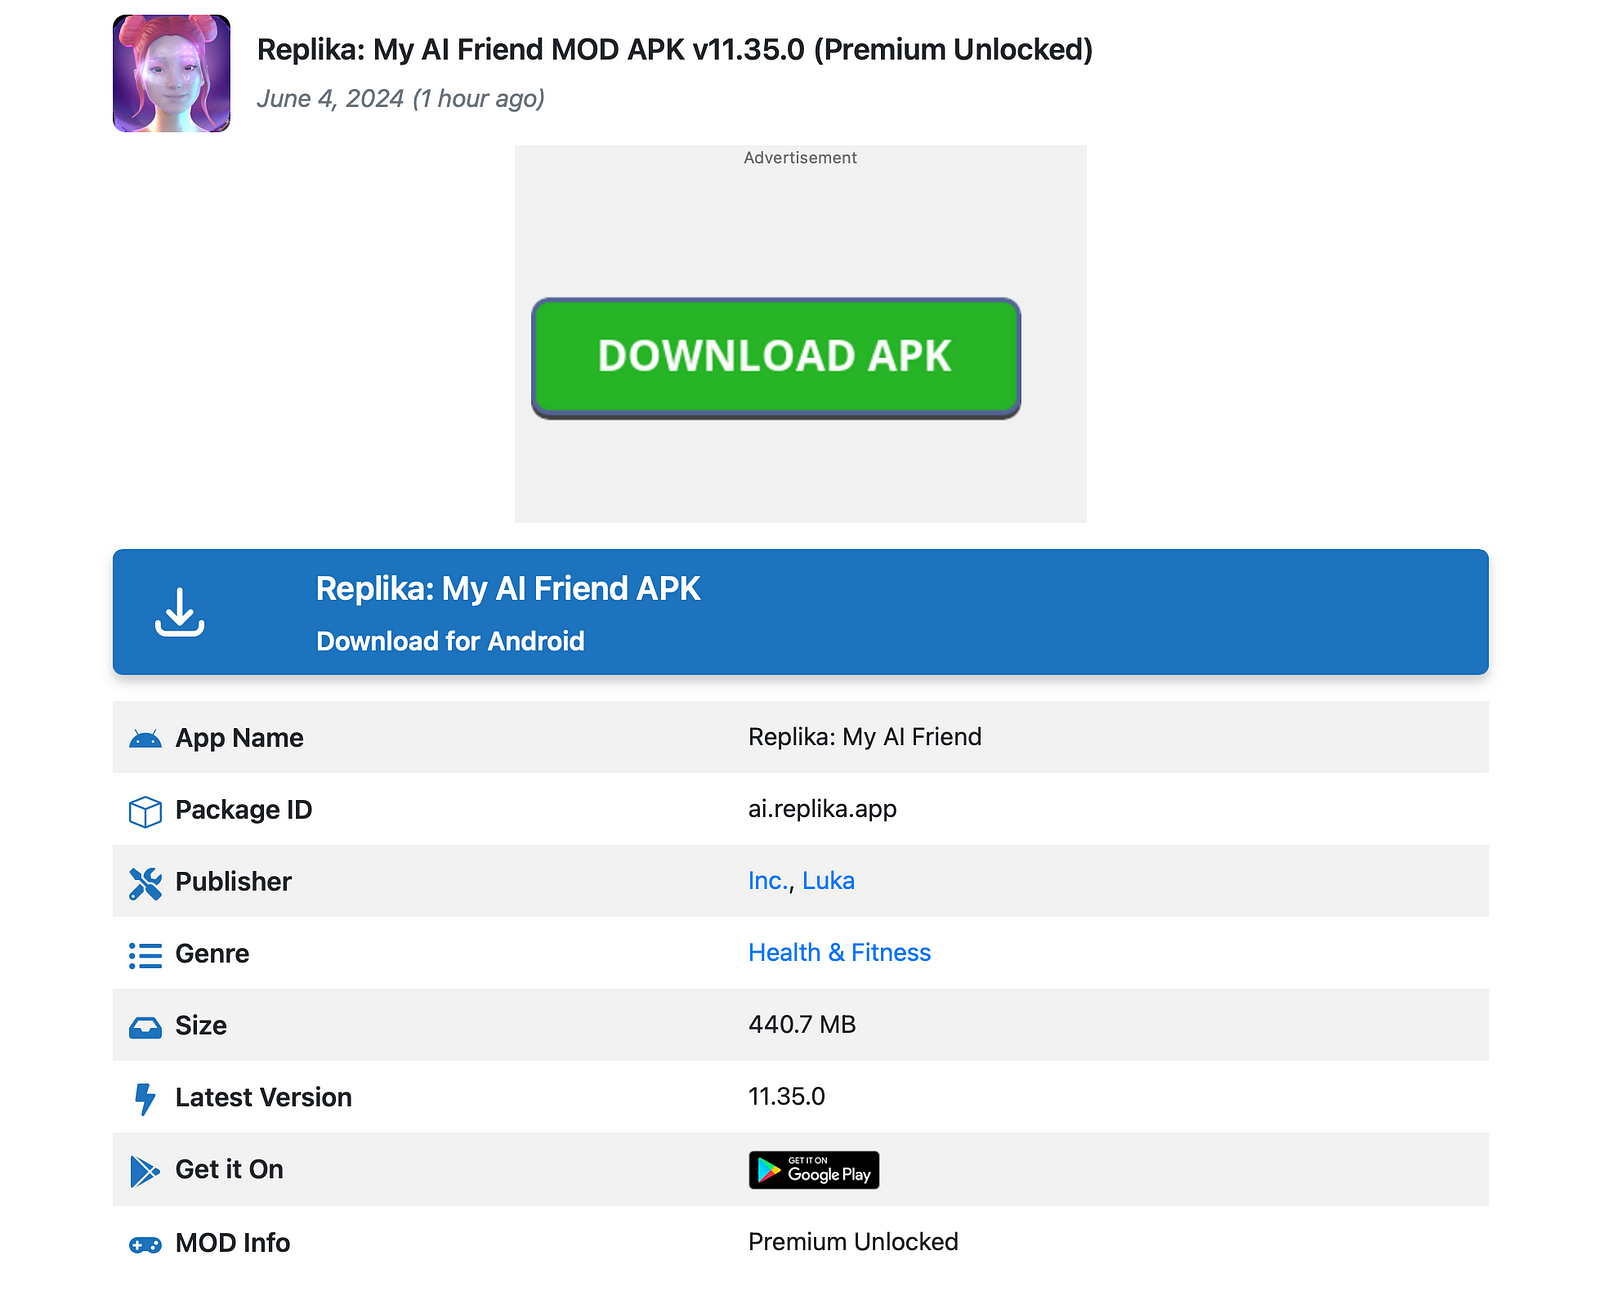The width and height of the screenshot is (1600, 1291).
Task: Click the Play store icon beside Get it On
Action: click(145, 1171)
